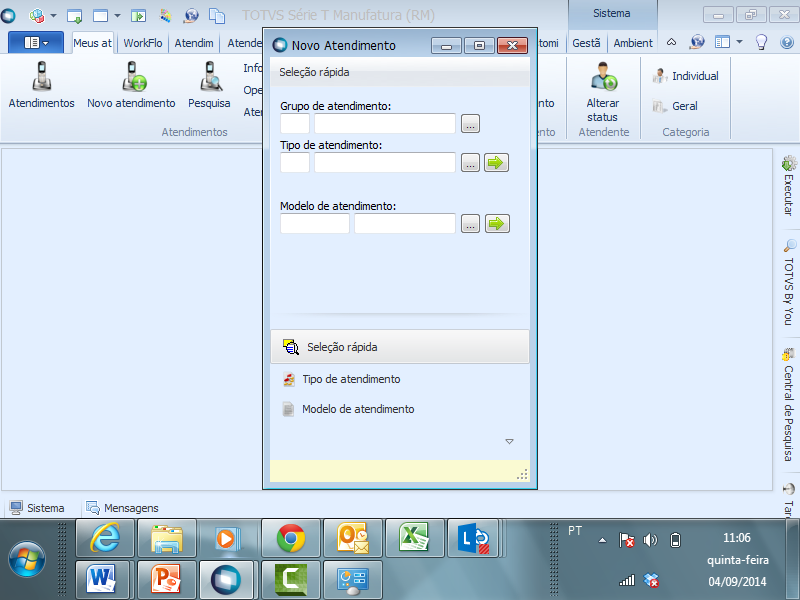
Task: Click the resize grip of Novo Atendimento dialog
Action: pos(522,474)
